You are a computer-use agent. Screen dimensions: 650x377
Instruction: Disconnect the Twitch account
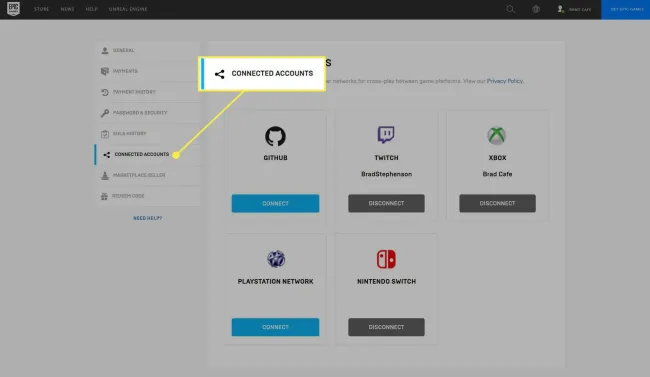[x=386, y=203]
